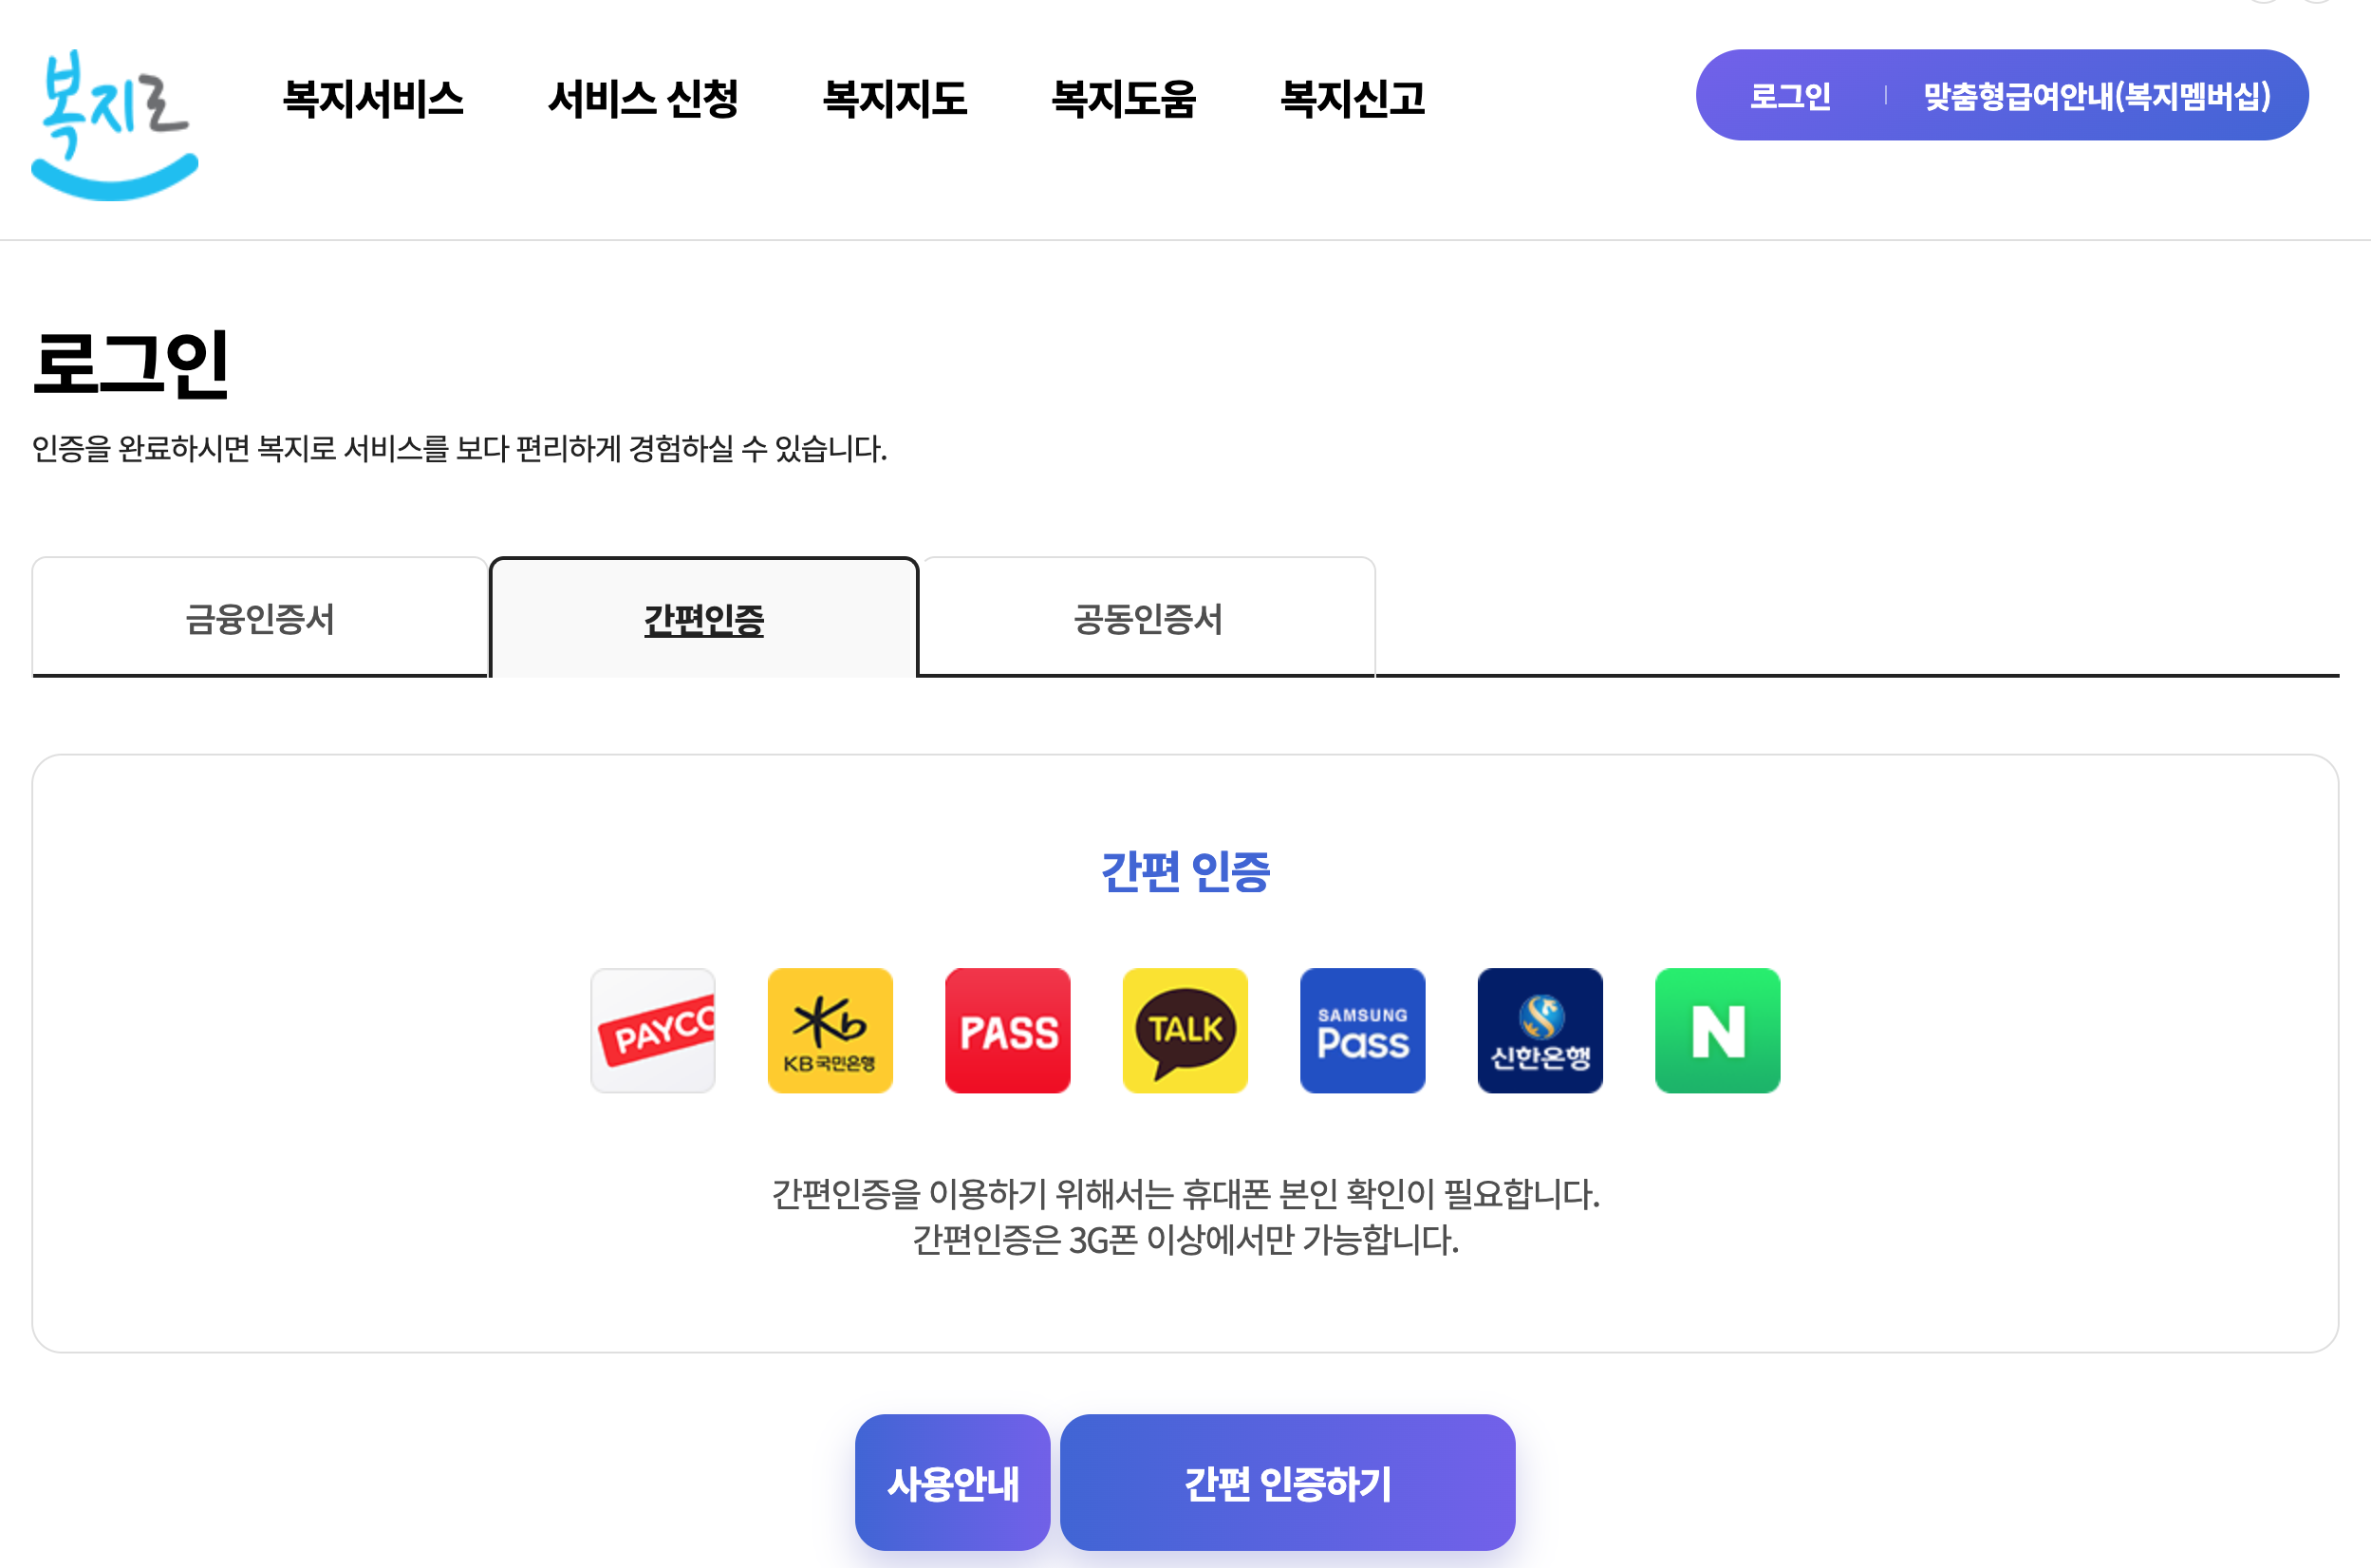The image size is (2371, 1568).
Task: Open the 서비스 신청 menu
Action: [x=643, y=98]
